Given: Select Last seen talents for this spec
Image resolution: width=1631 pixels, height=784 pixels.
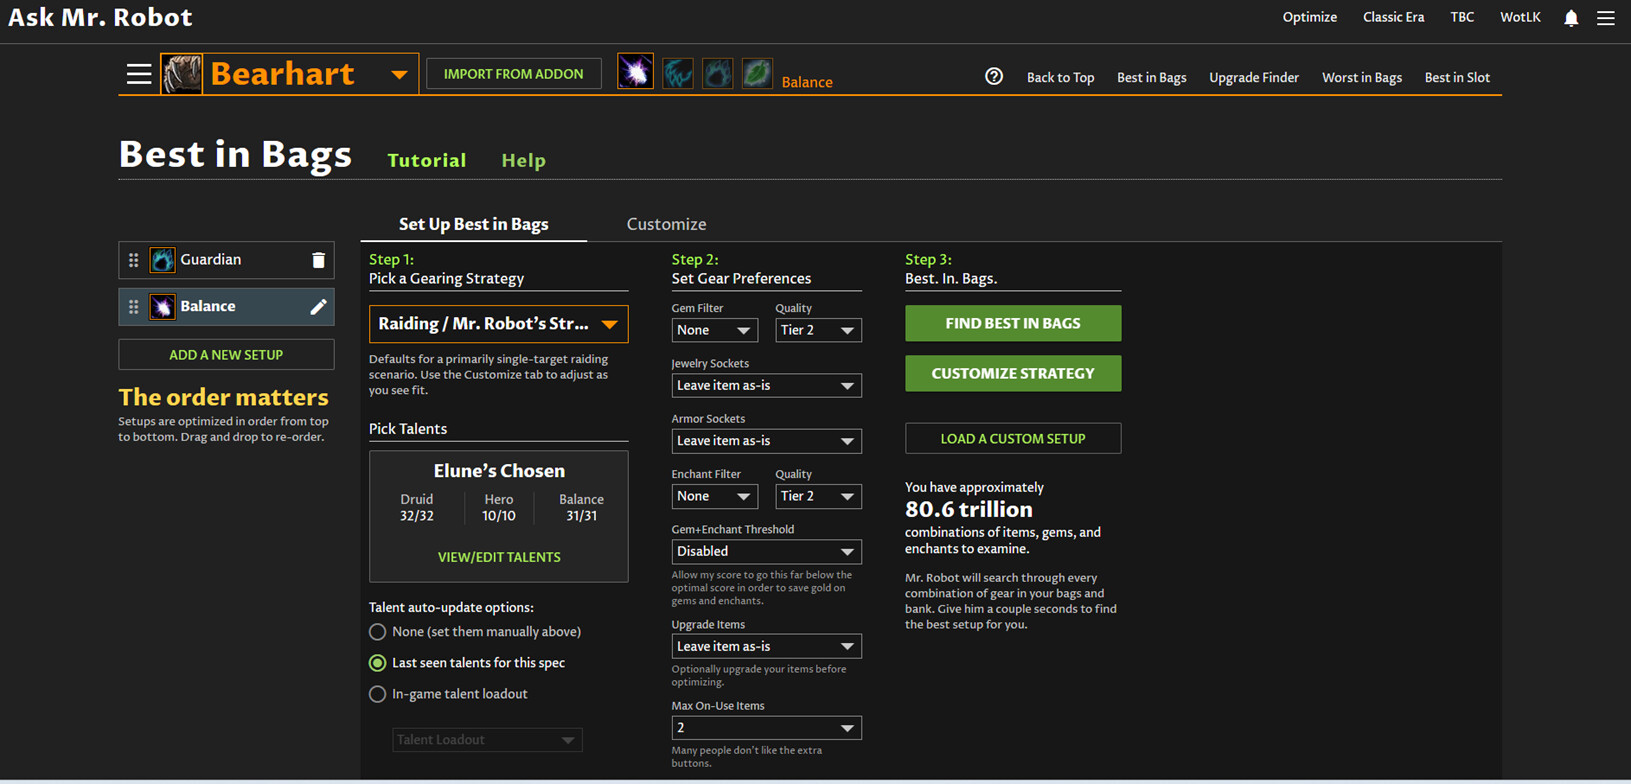Looking at the screenshot, I should pos(378,663).
